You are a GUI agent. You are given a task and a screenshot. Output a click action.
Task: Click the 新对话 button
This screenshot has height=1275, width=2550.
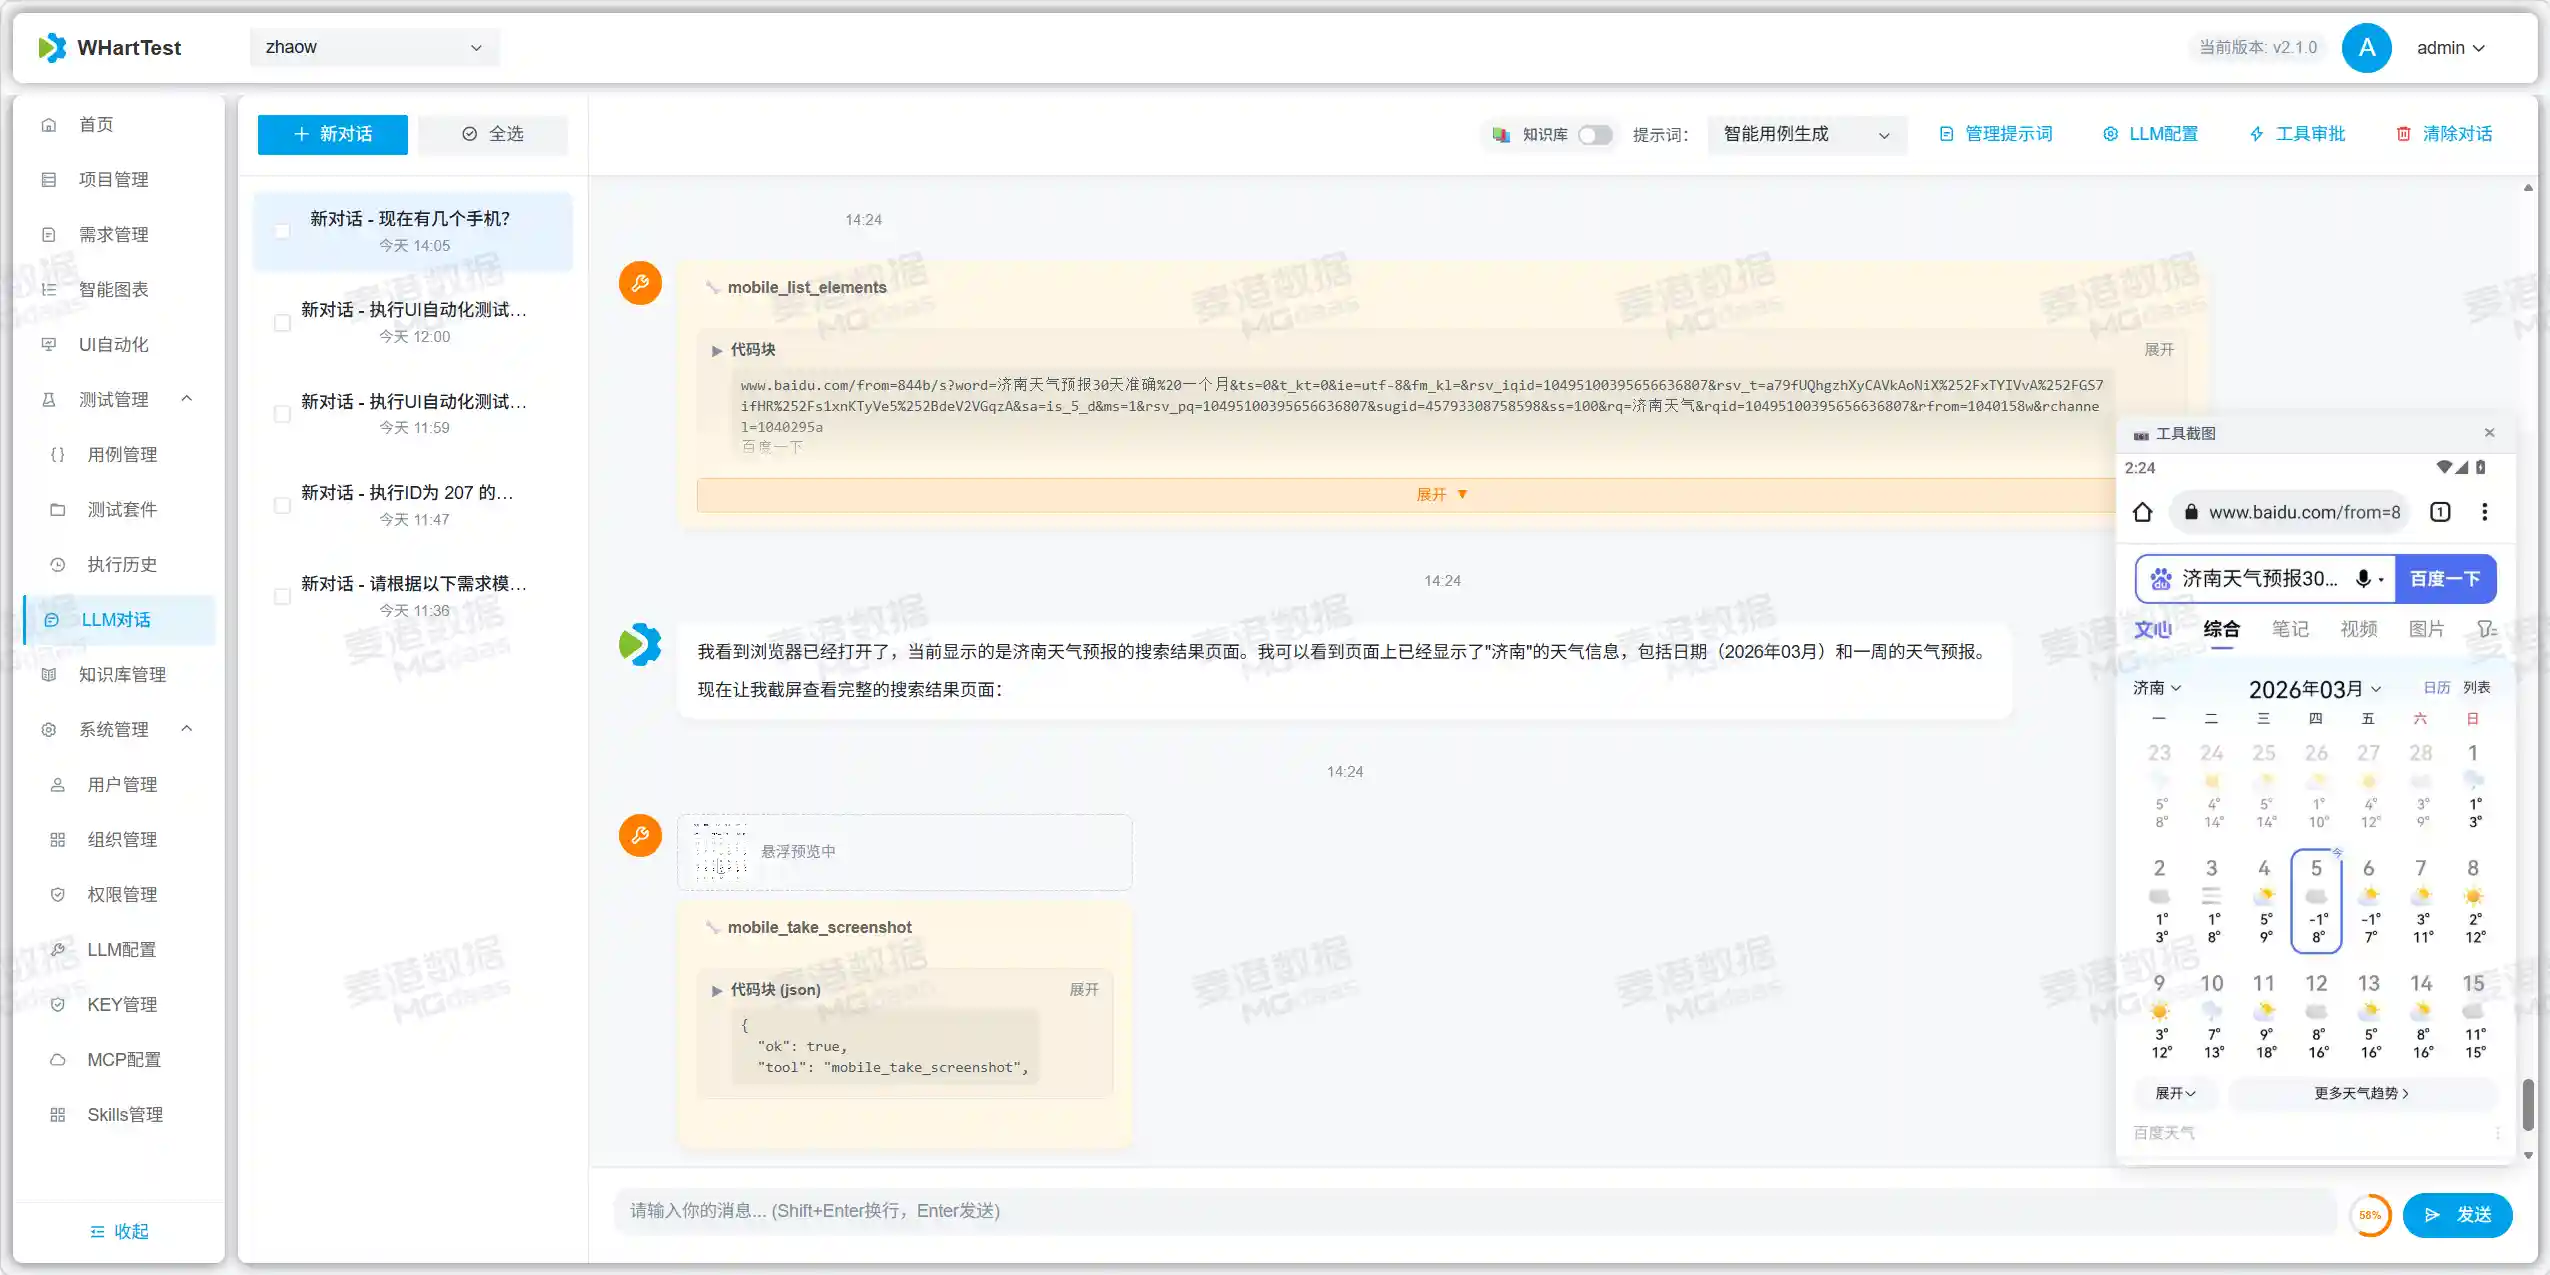pyautogui.click(x=332, y=133)
